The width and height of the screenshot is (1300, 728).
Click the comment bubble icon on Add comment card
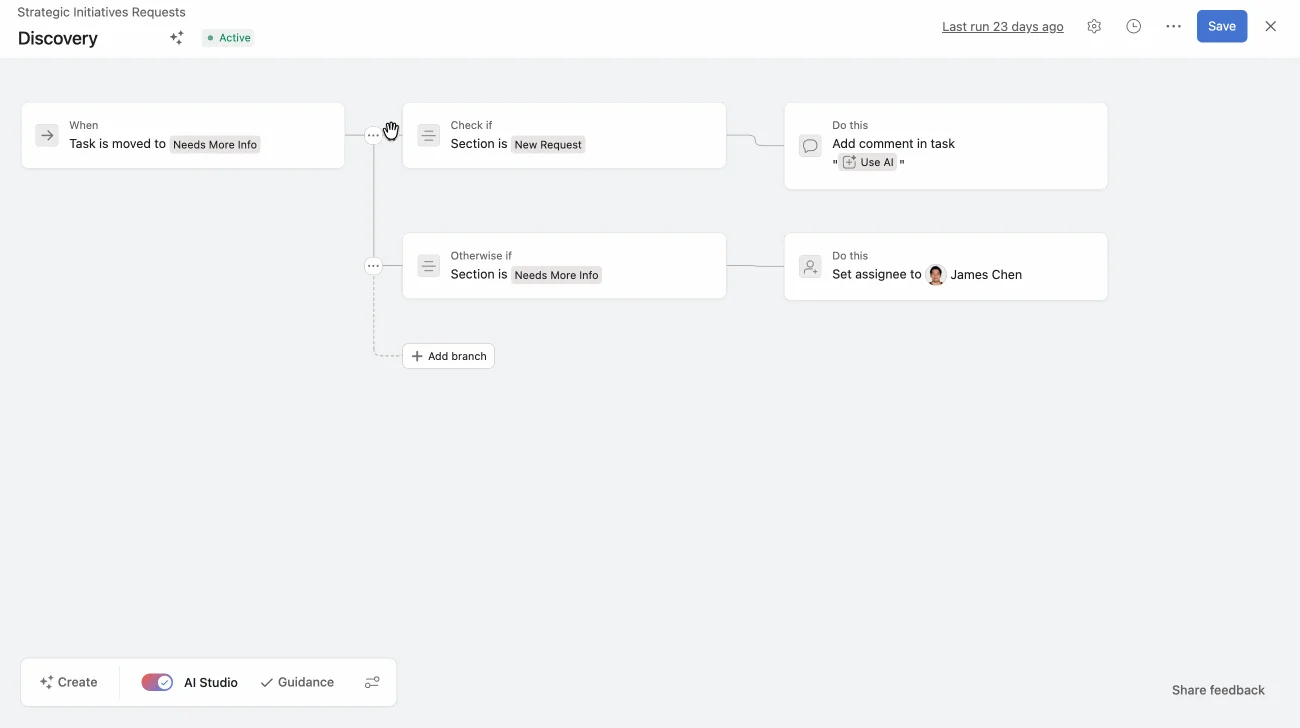[810, 145]
